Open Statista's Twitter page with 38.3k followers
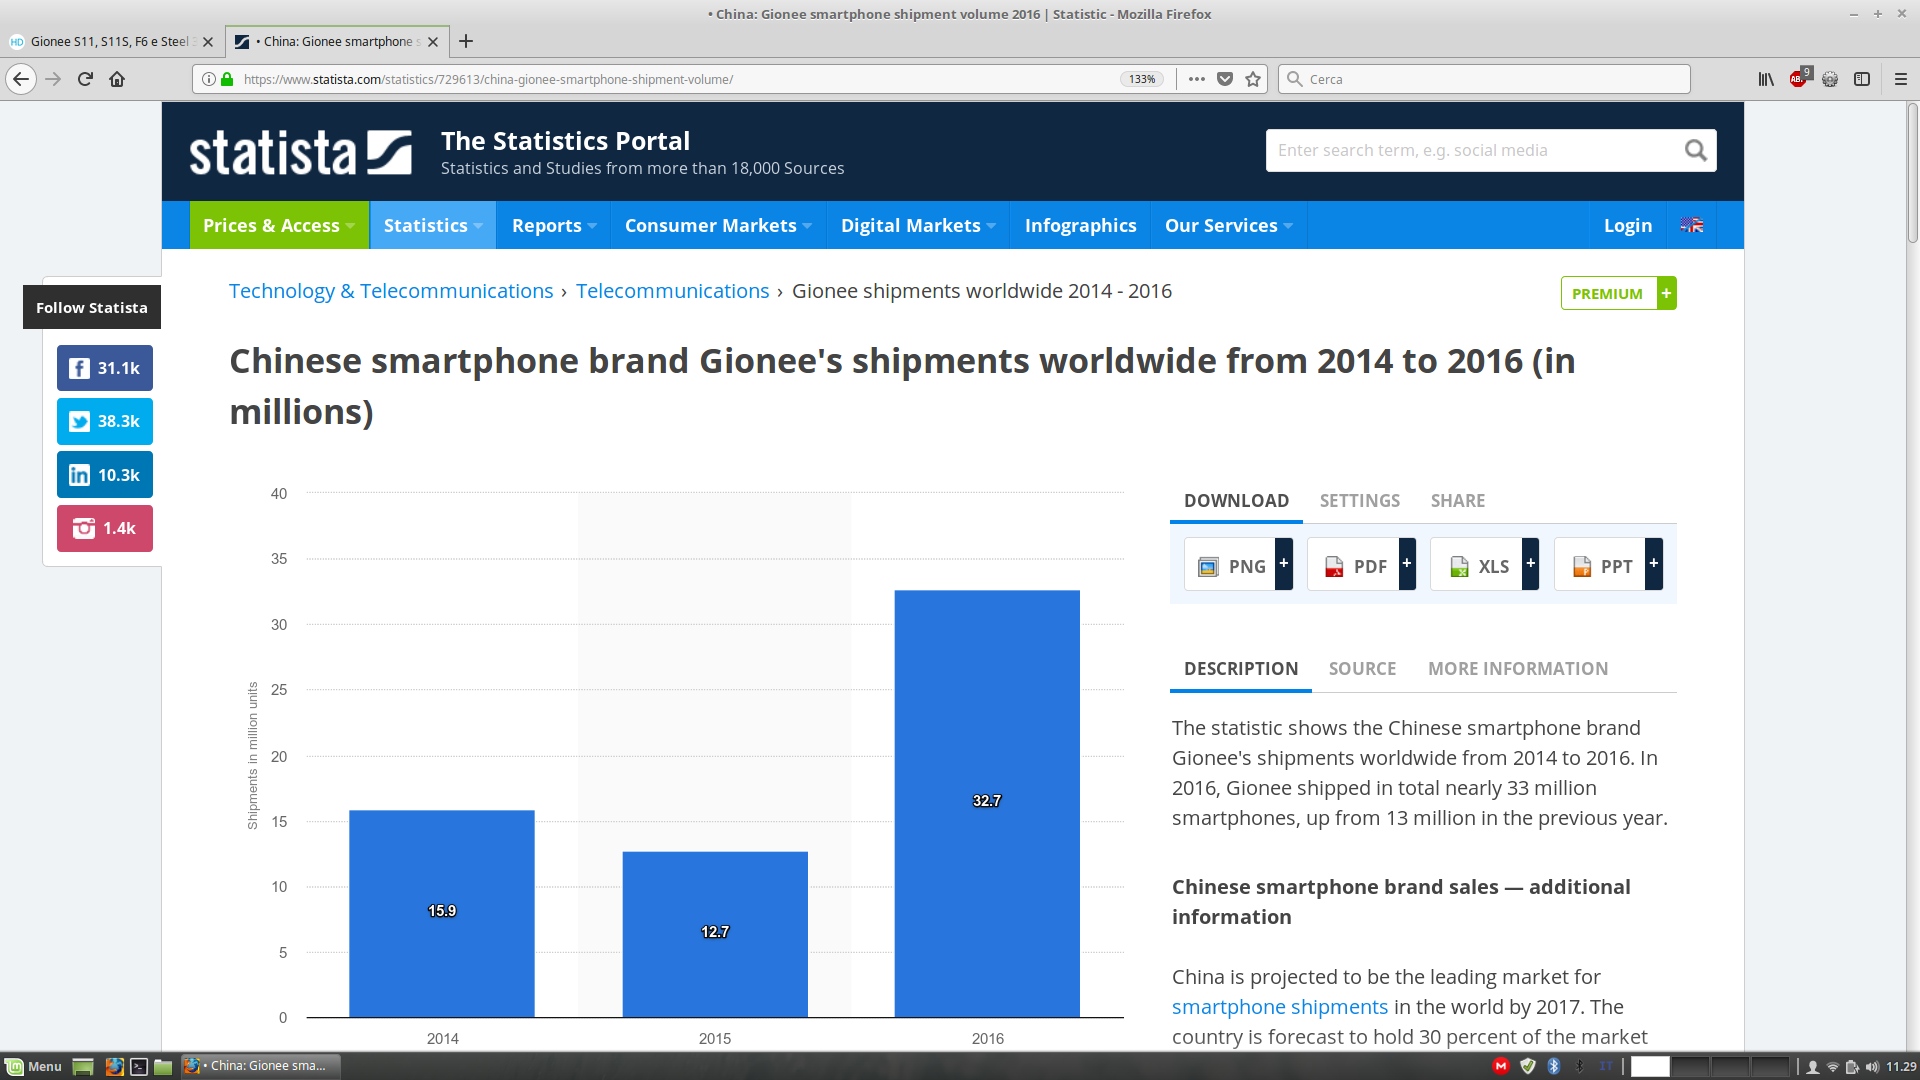Viewport: 1920px width, 1080px height. point(105,421)
